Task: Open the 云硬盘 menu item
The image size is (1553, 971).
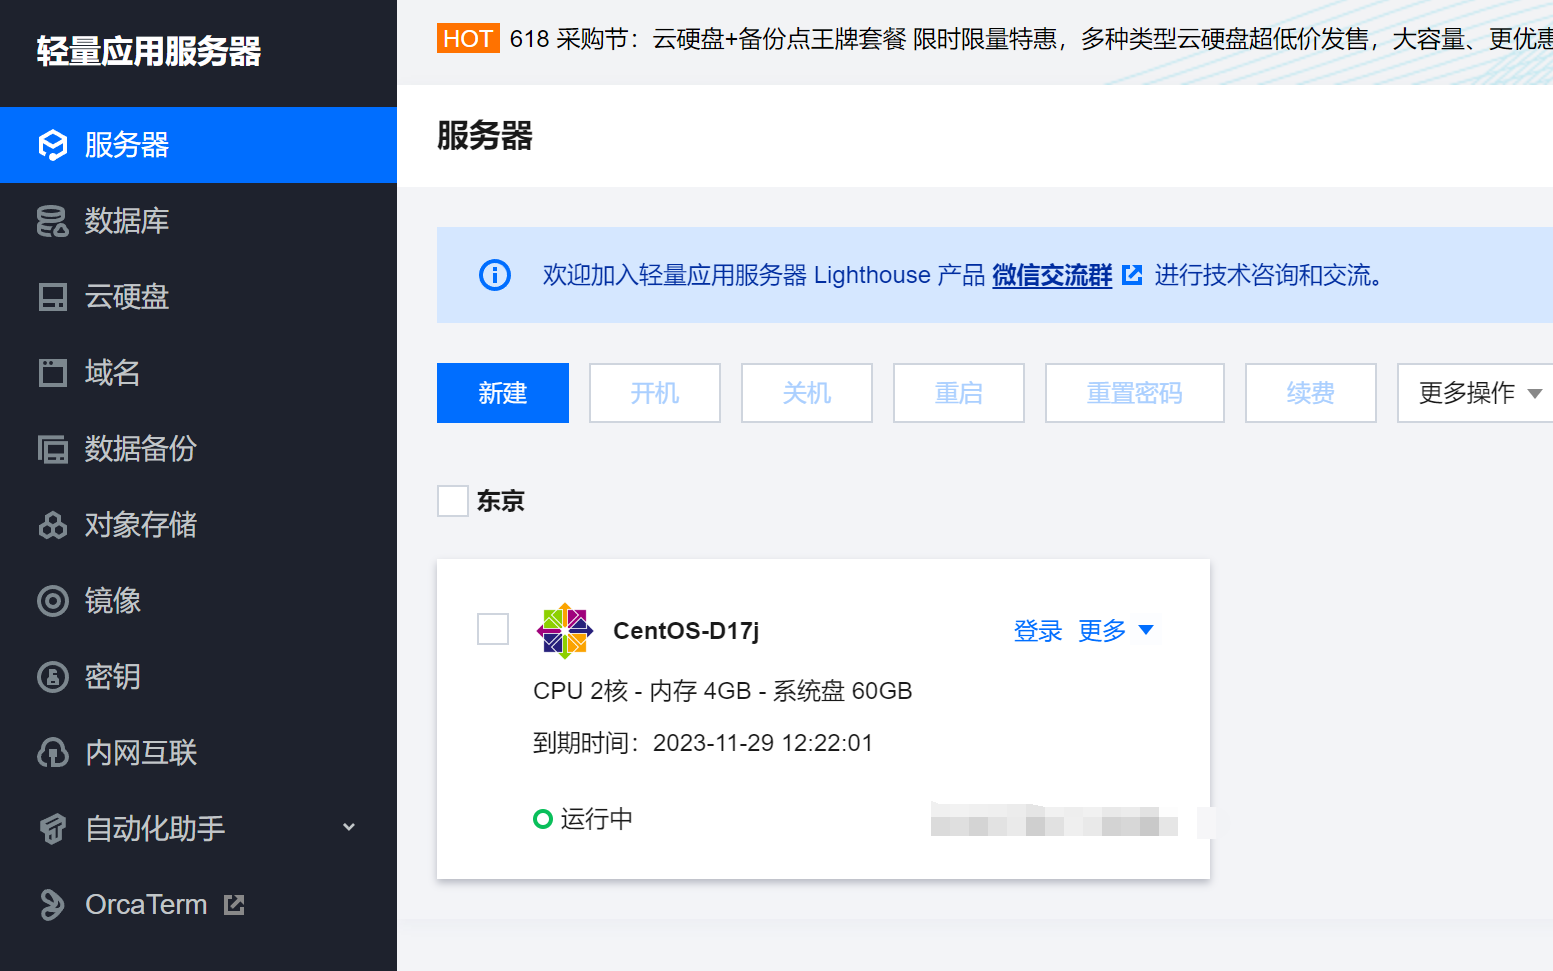Action: [198, 297]
